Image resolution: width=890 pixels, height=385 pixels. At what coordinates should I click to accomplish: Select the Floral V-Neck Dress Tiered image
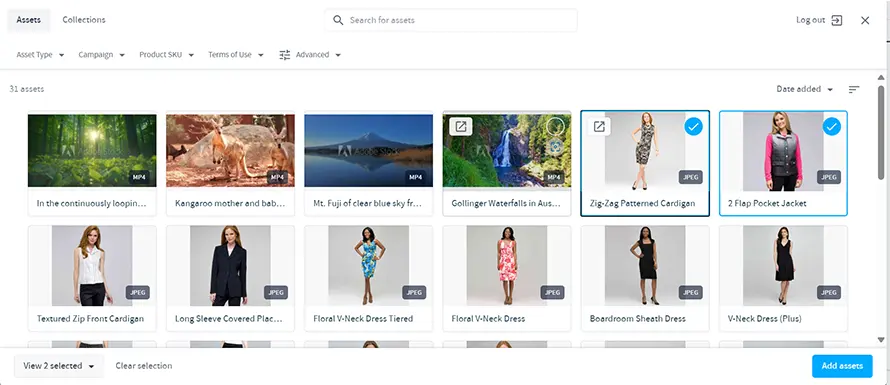368,266
